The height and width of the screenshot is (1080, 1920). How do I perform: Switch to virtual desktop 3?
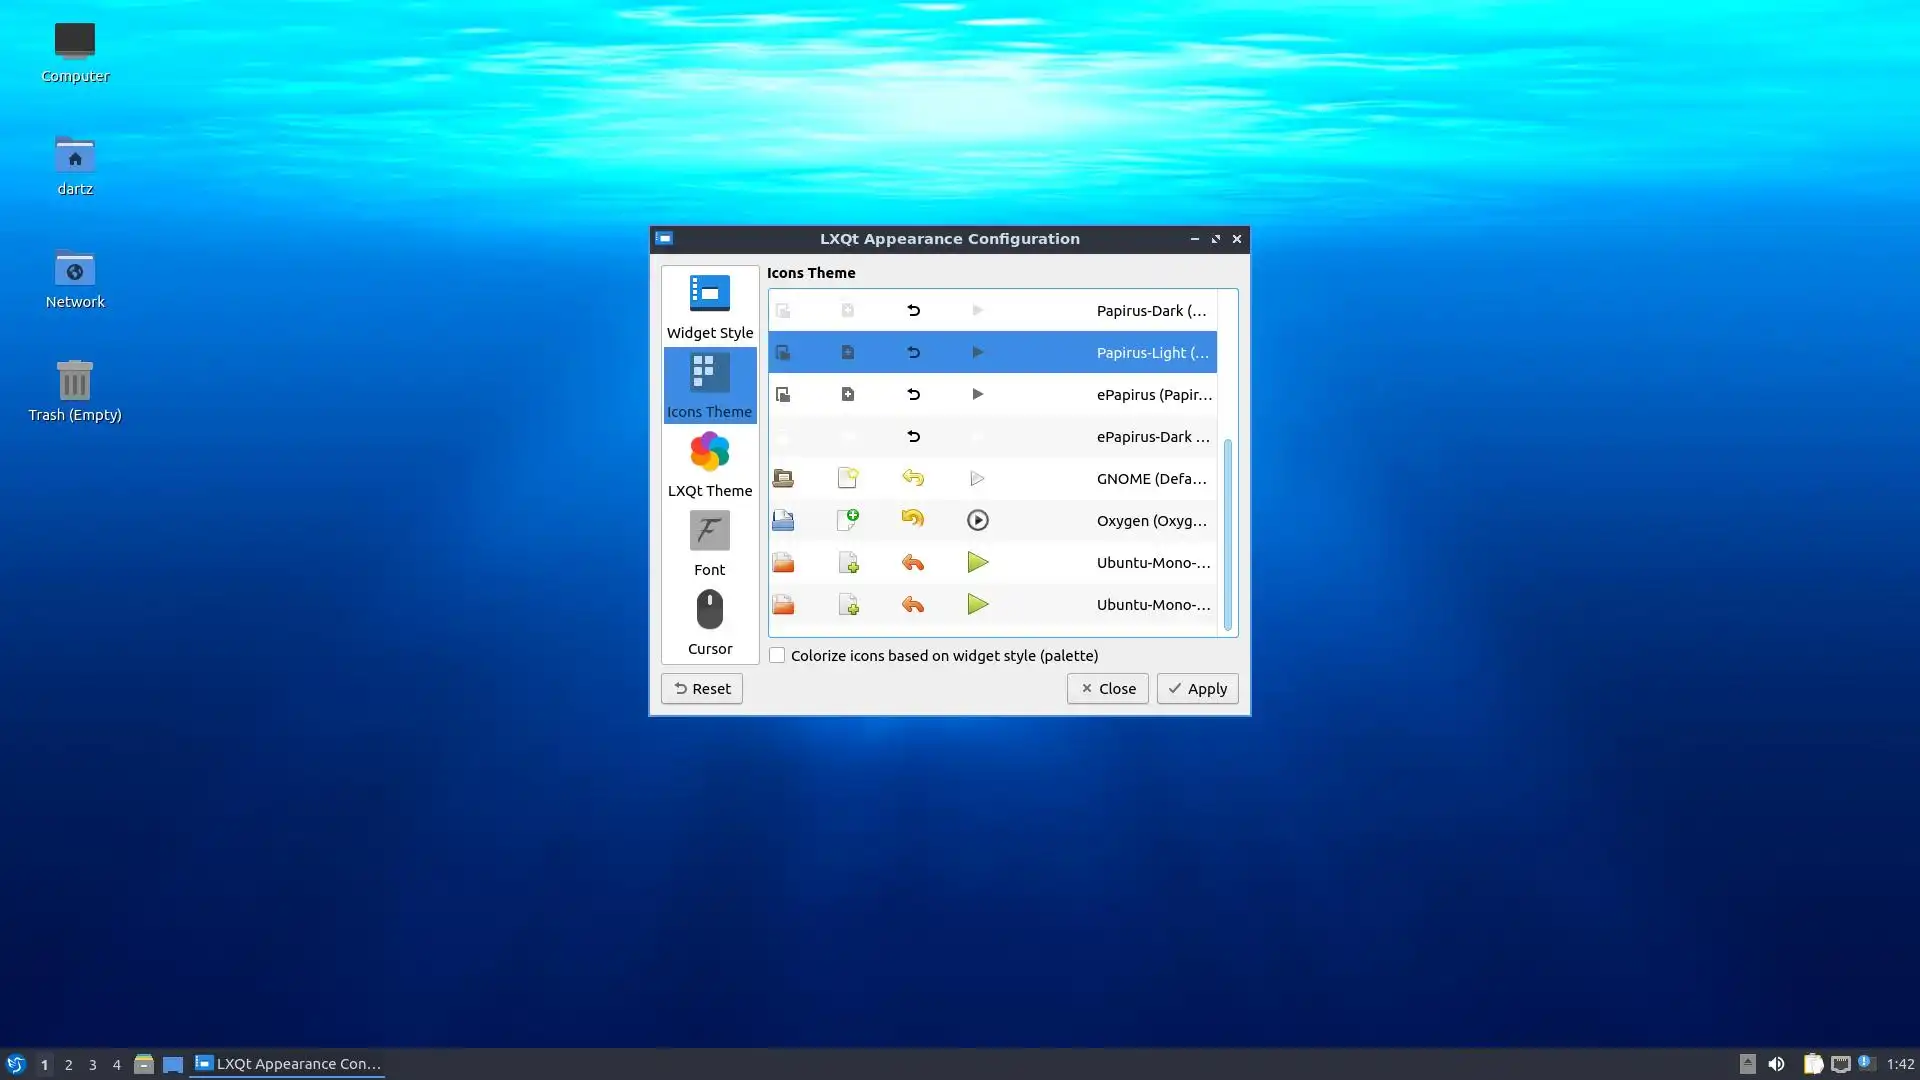coord(93,1065)
